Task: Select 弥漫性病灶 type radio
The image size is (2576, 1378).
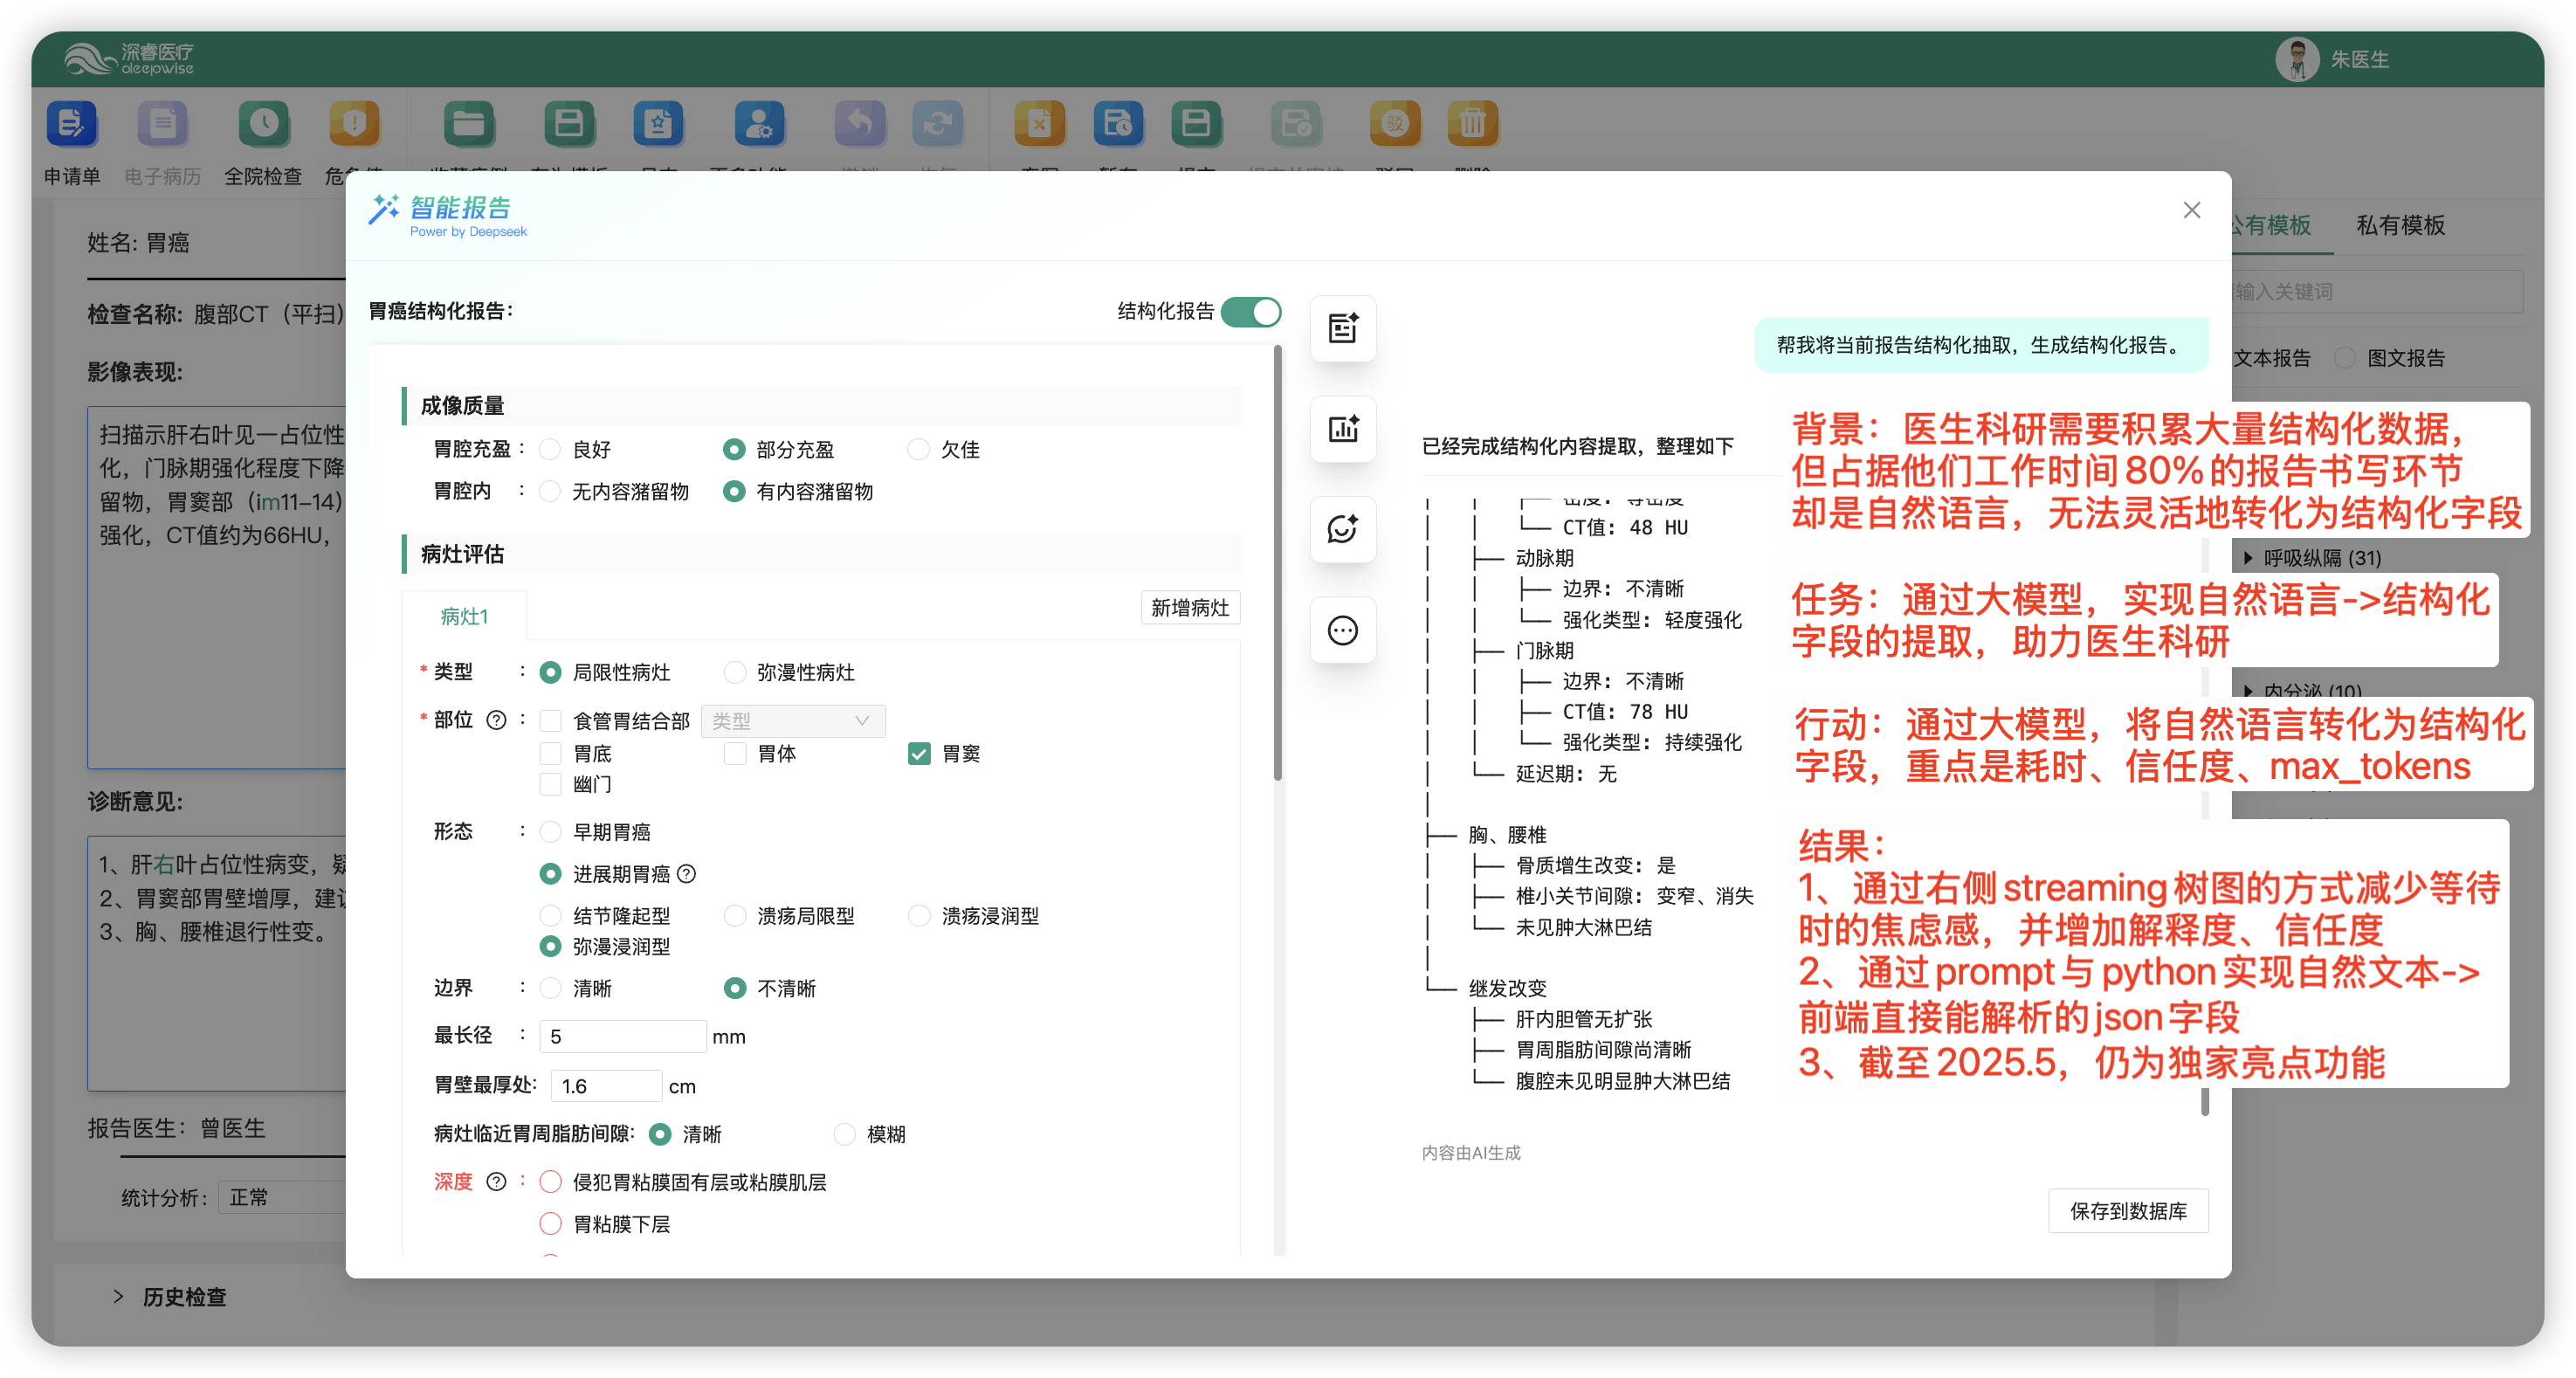Action: tap(735, 672)
